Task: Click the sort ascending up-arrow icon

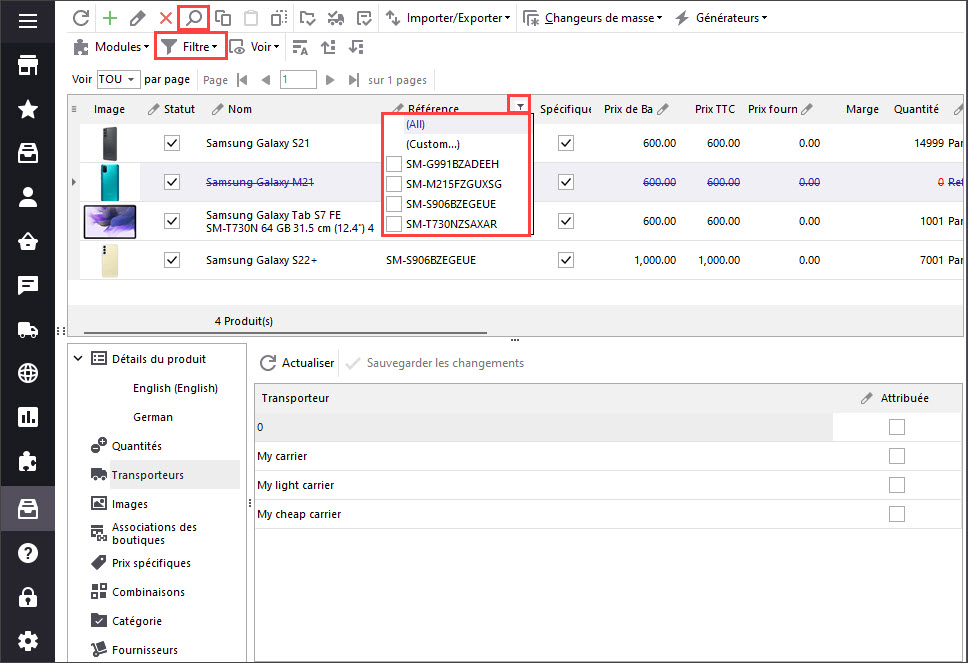Action: tap(328, 47)
